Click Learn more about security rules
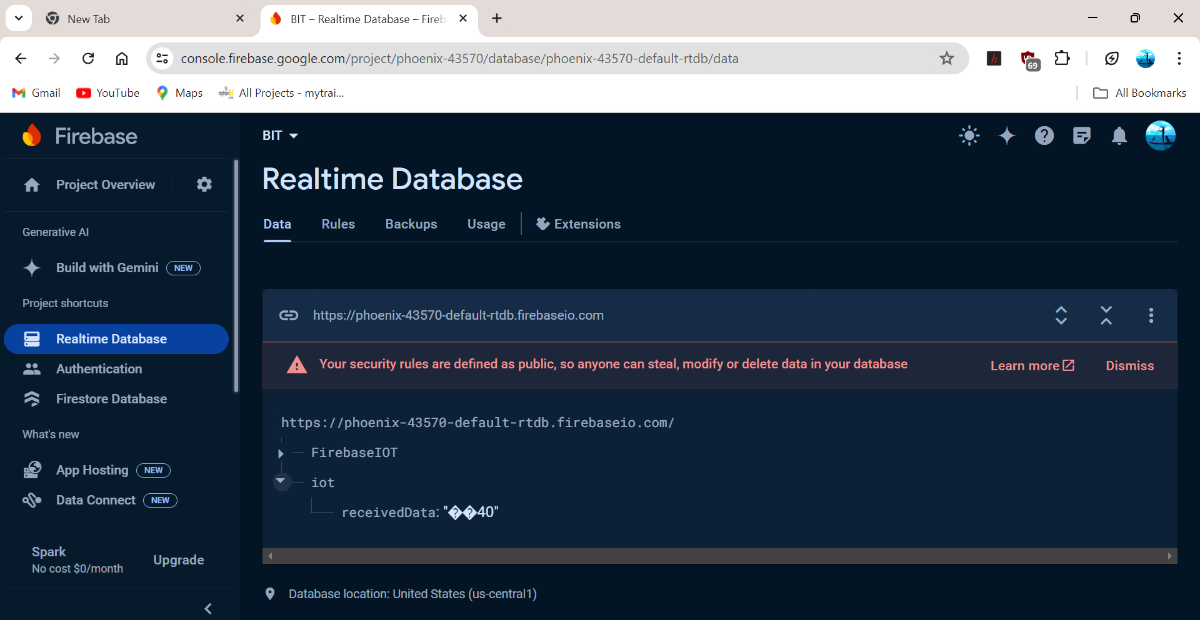The image size is (1200, 620). point(1032,366)
